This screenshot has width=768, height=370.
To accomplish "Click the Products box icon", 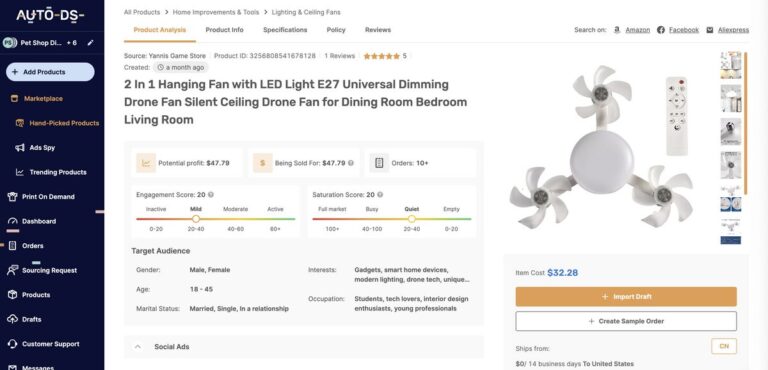I will [13, 295].
